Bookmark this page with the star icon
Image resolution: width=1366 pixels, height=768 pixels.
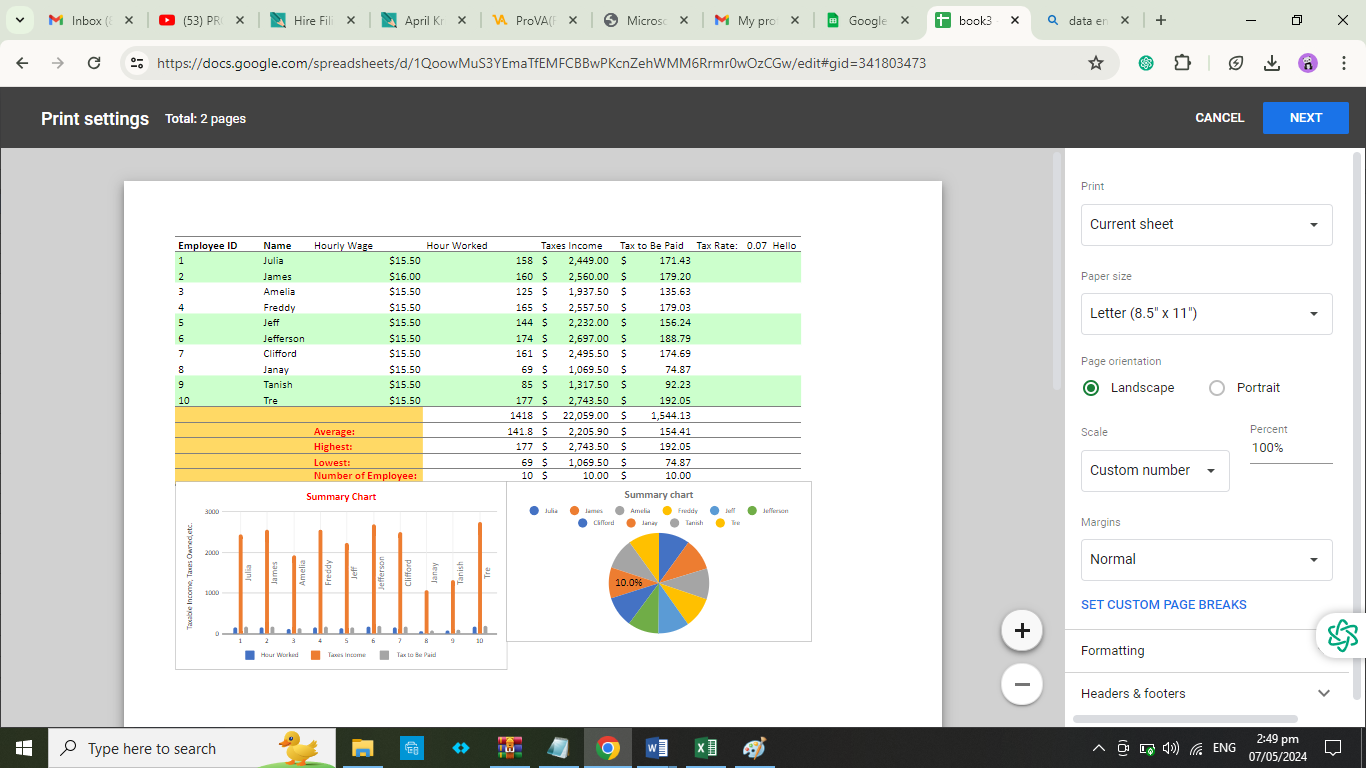1096,63
